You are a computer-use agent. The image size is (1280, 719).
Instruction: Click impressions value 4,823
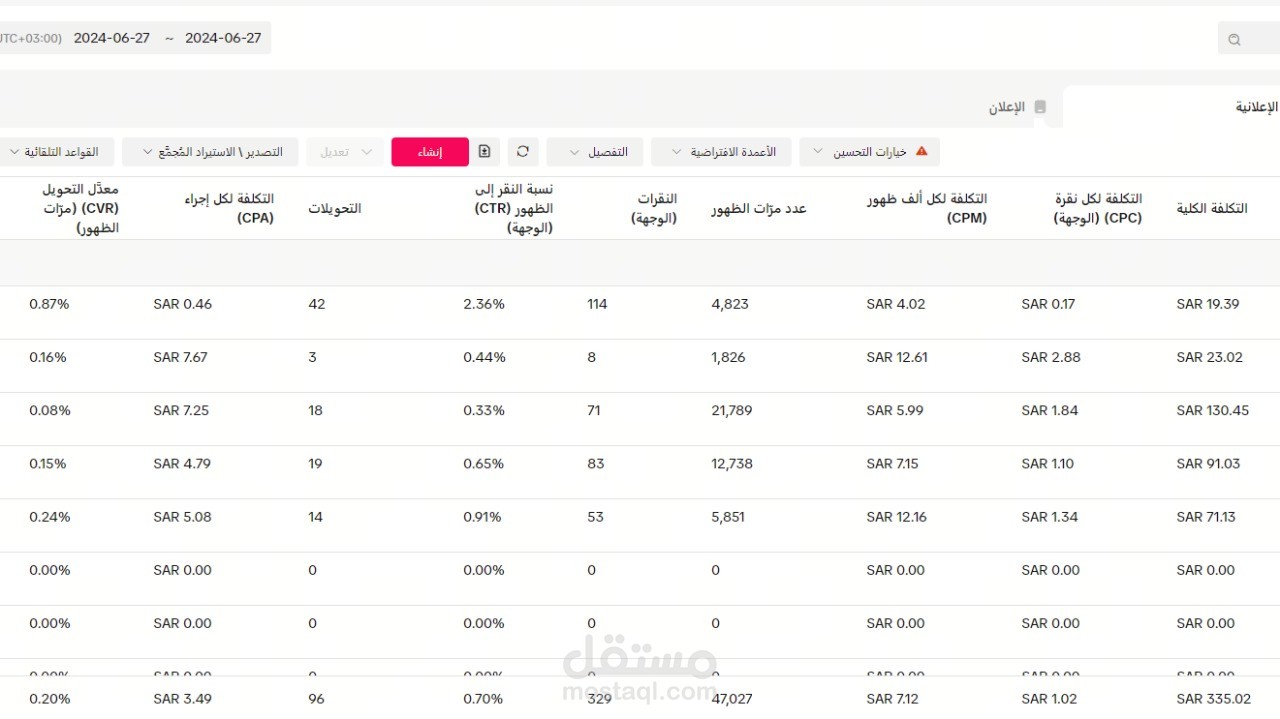click(730, 304)
